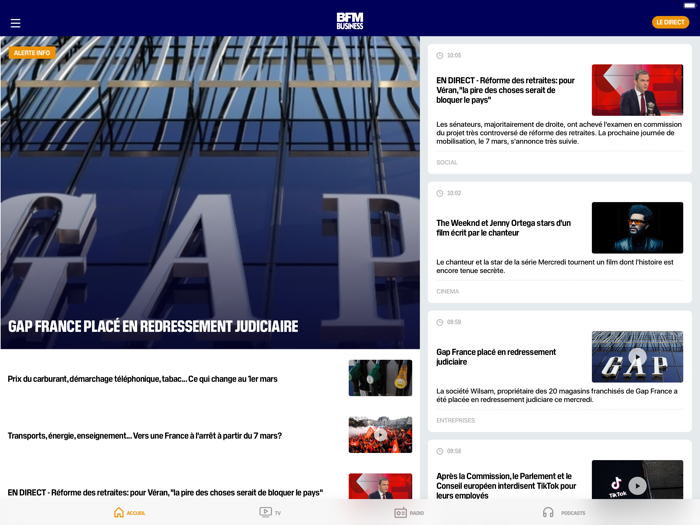700x525 pixels.
Task: Open headline Gap France placé en redressement judiciaire
Action: click(153, 326)
